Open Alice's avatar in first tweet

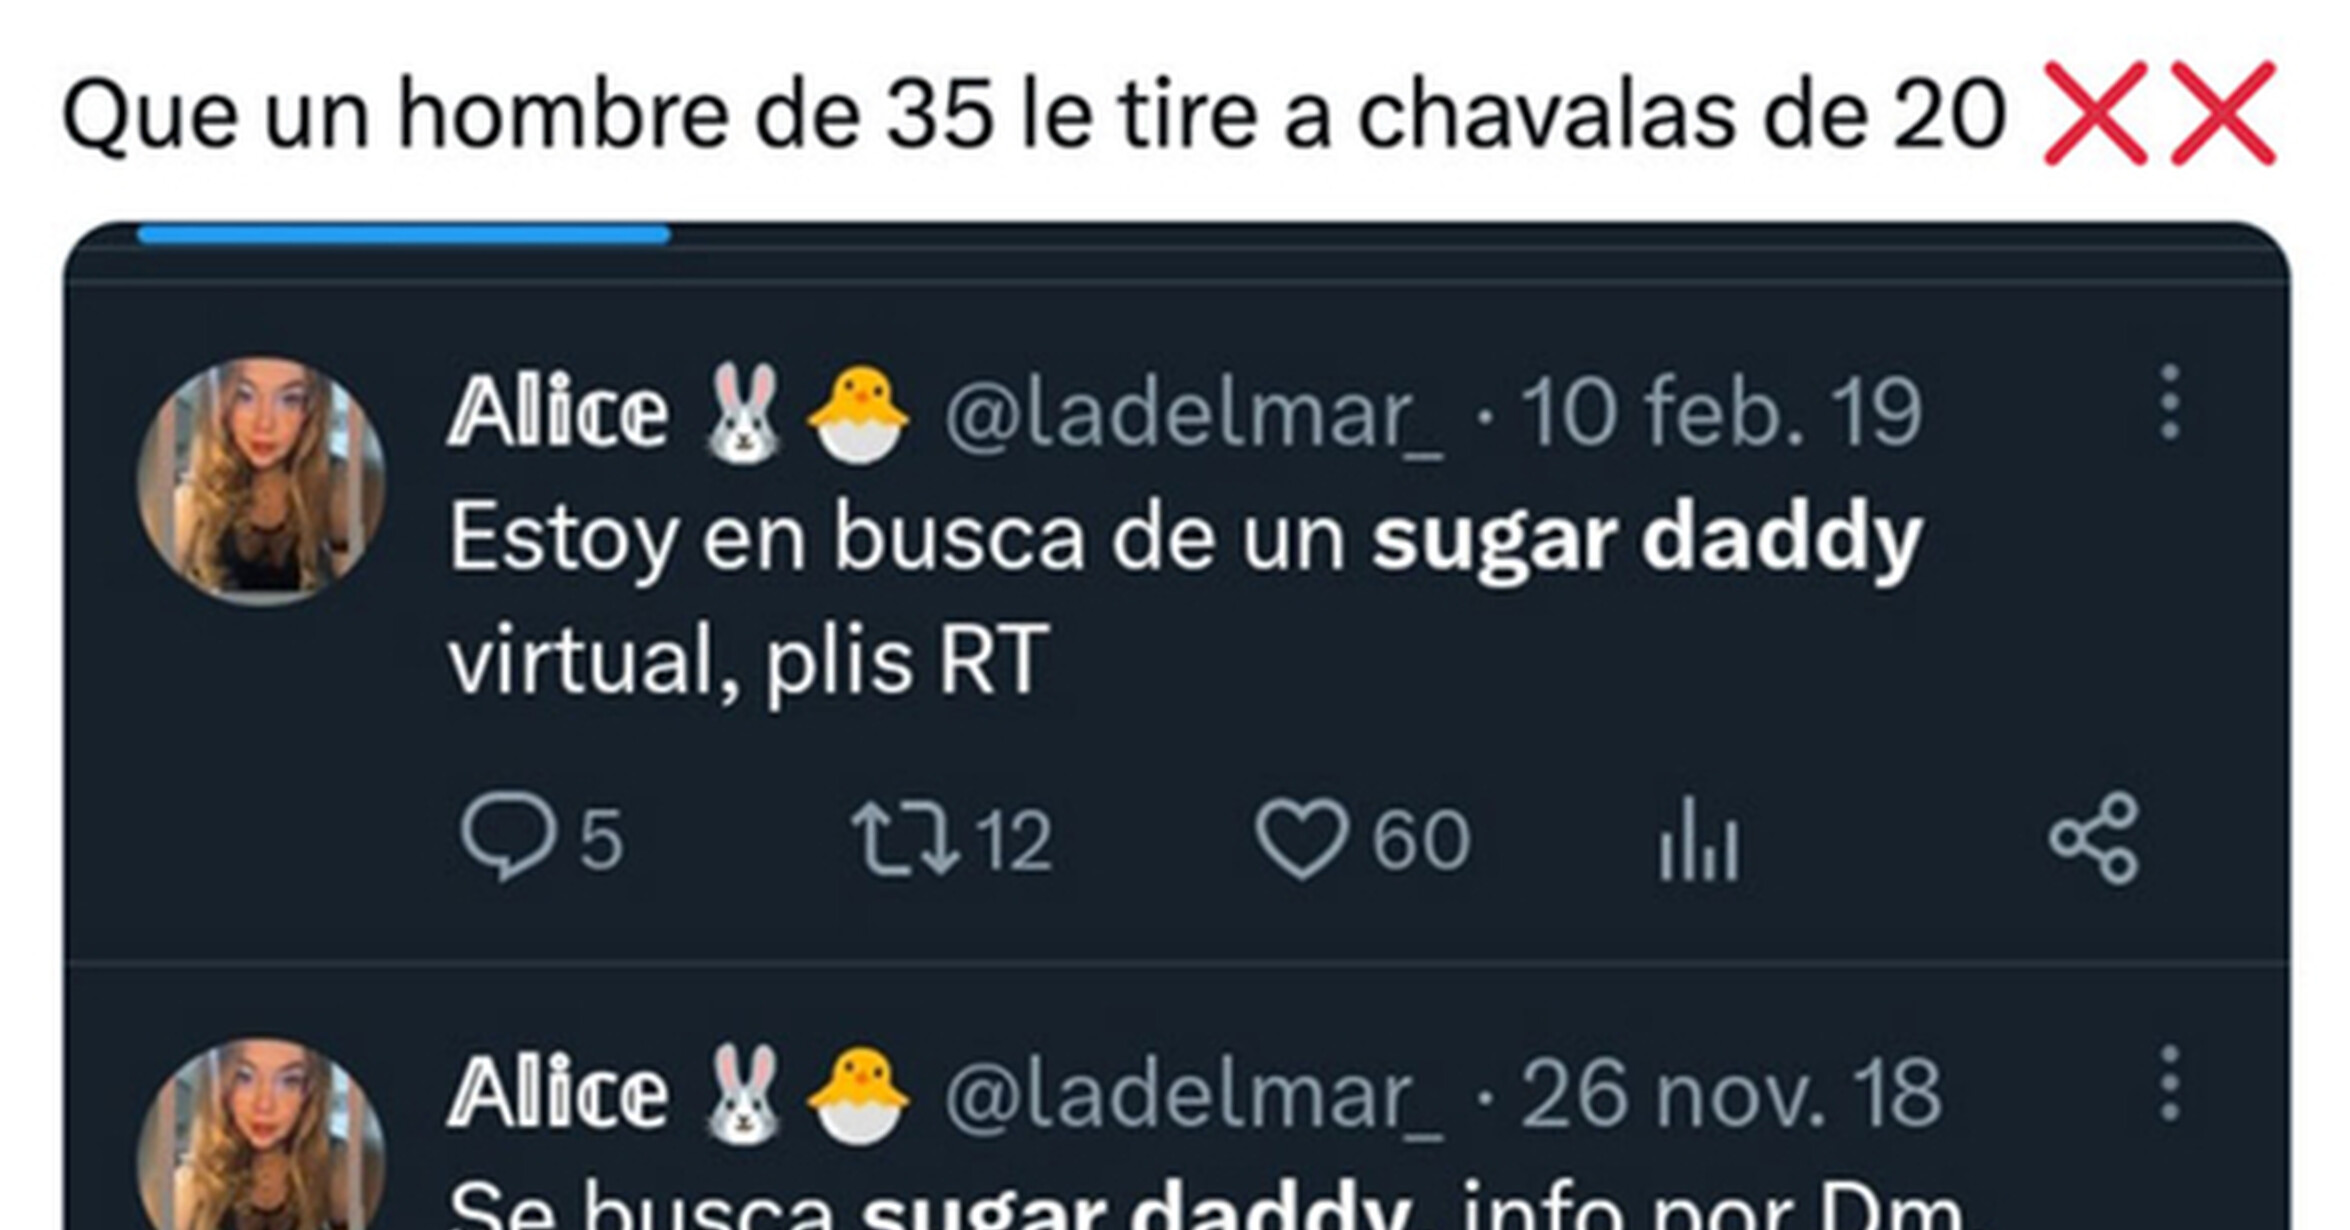261,481
